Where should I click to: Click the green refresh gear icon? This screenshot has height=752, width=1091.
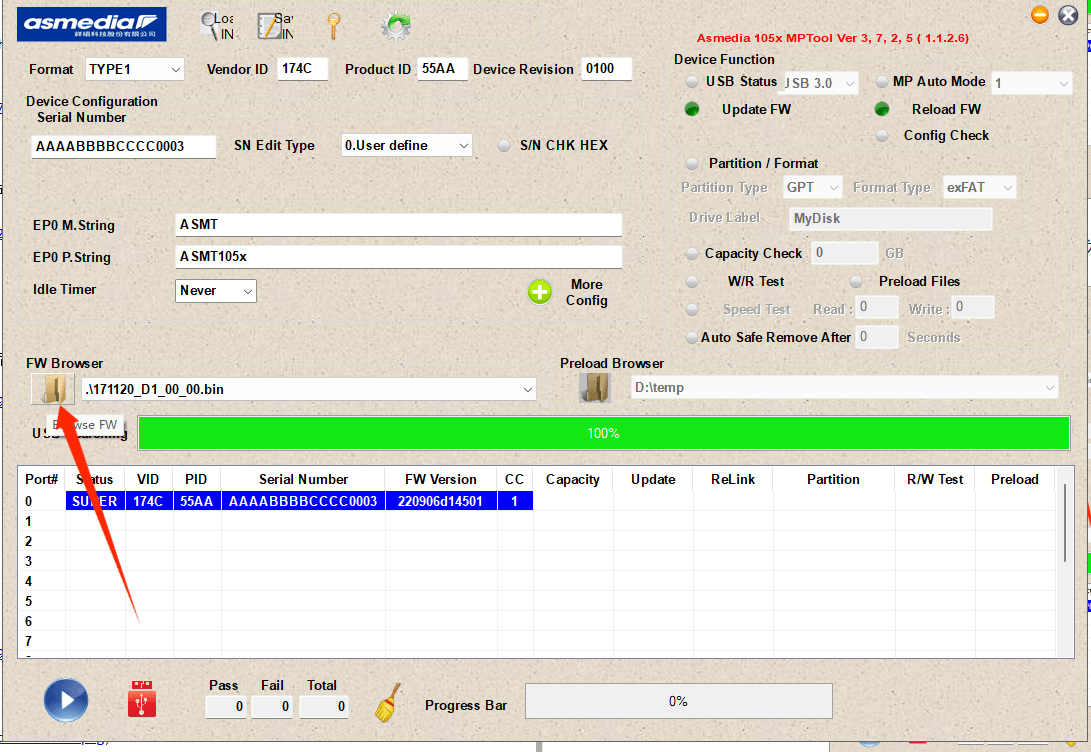396,25
